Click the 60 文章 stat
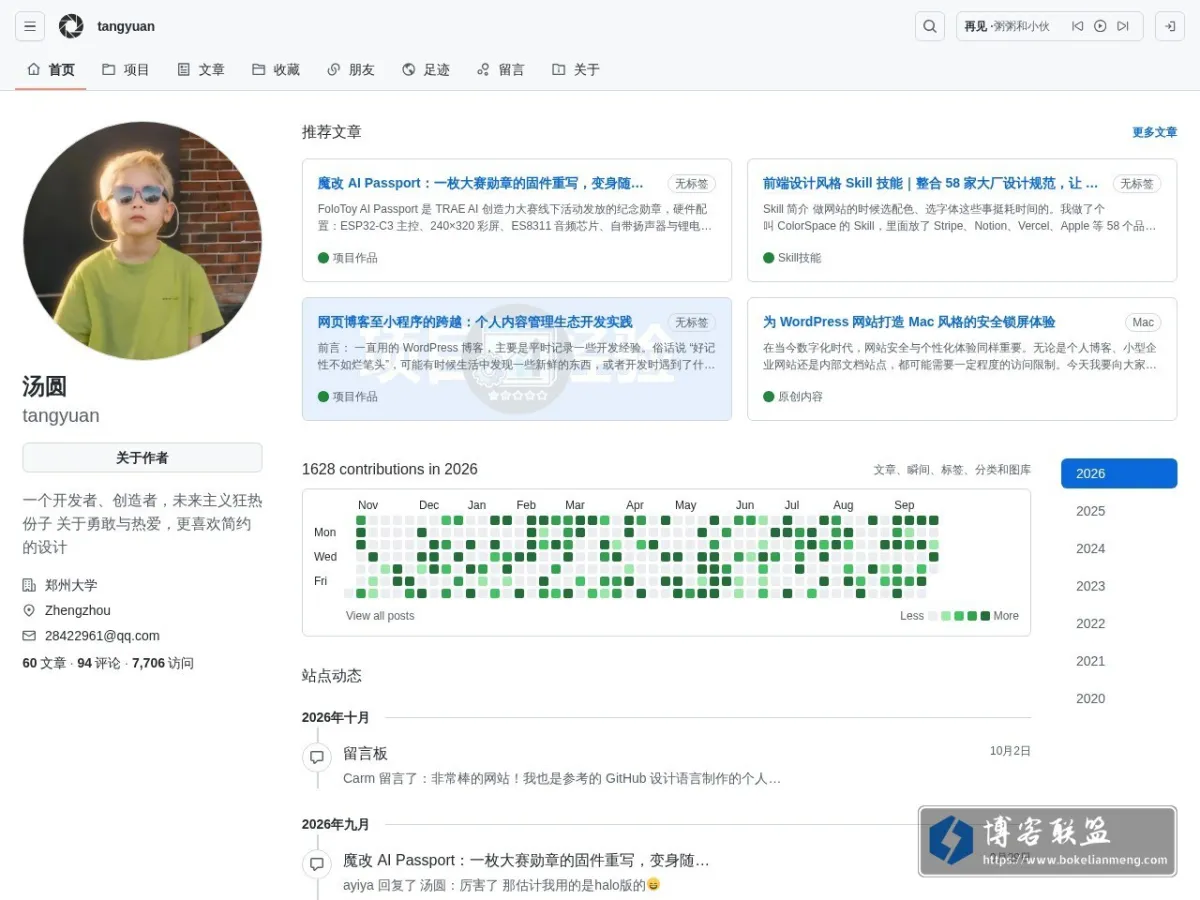This screenshot has width=1200, height=900. (44, 663)
